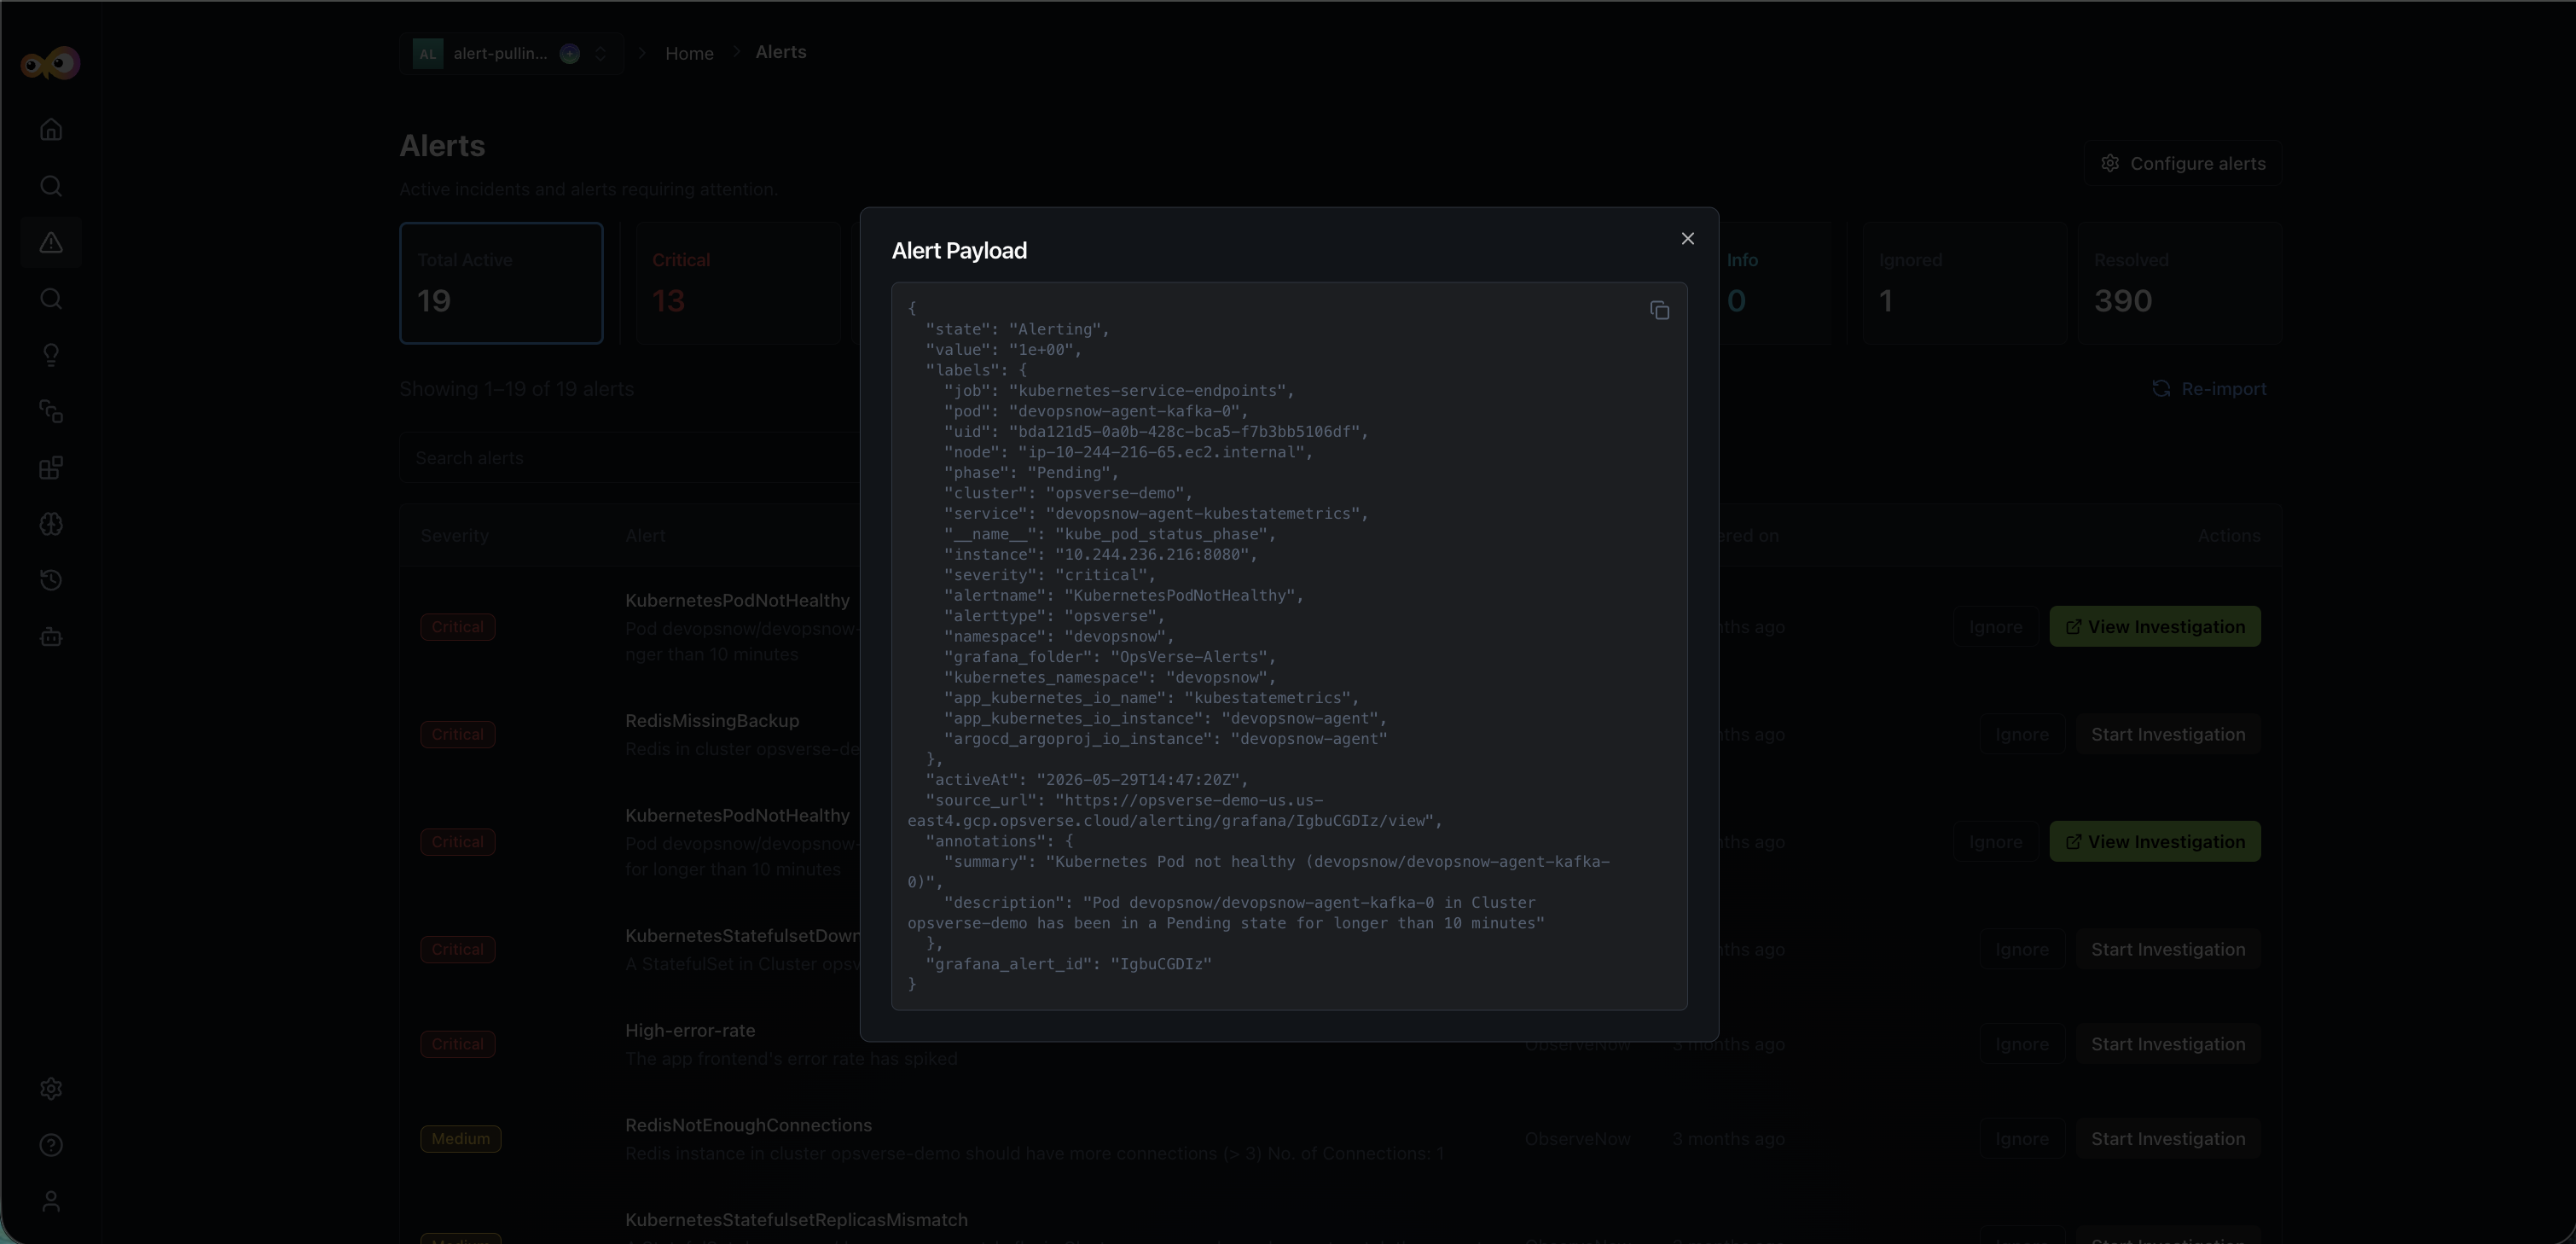Start Investigation for RedisMissingBackup

2167,735
